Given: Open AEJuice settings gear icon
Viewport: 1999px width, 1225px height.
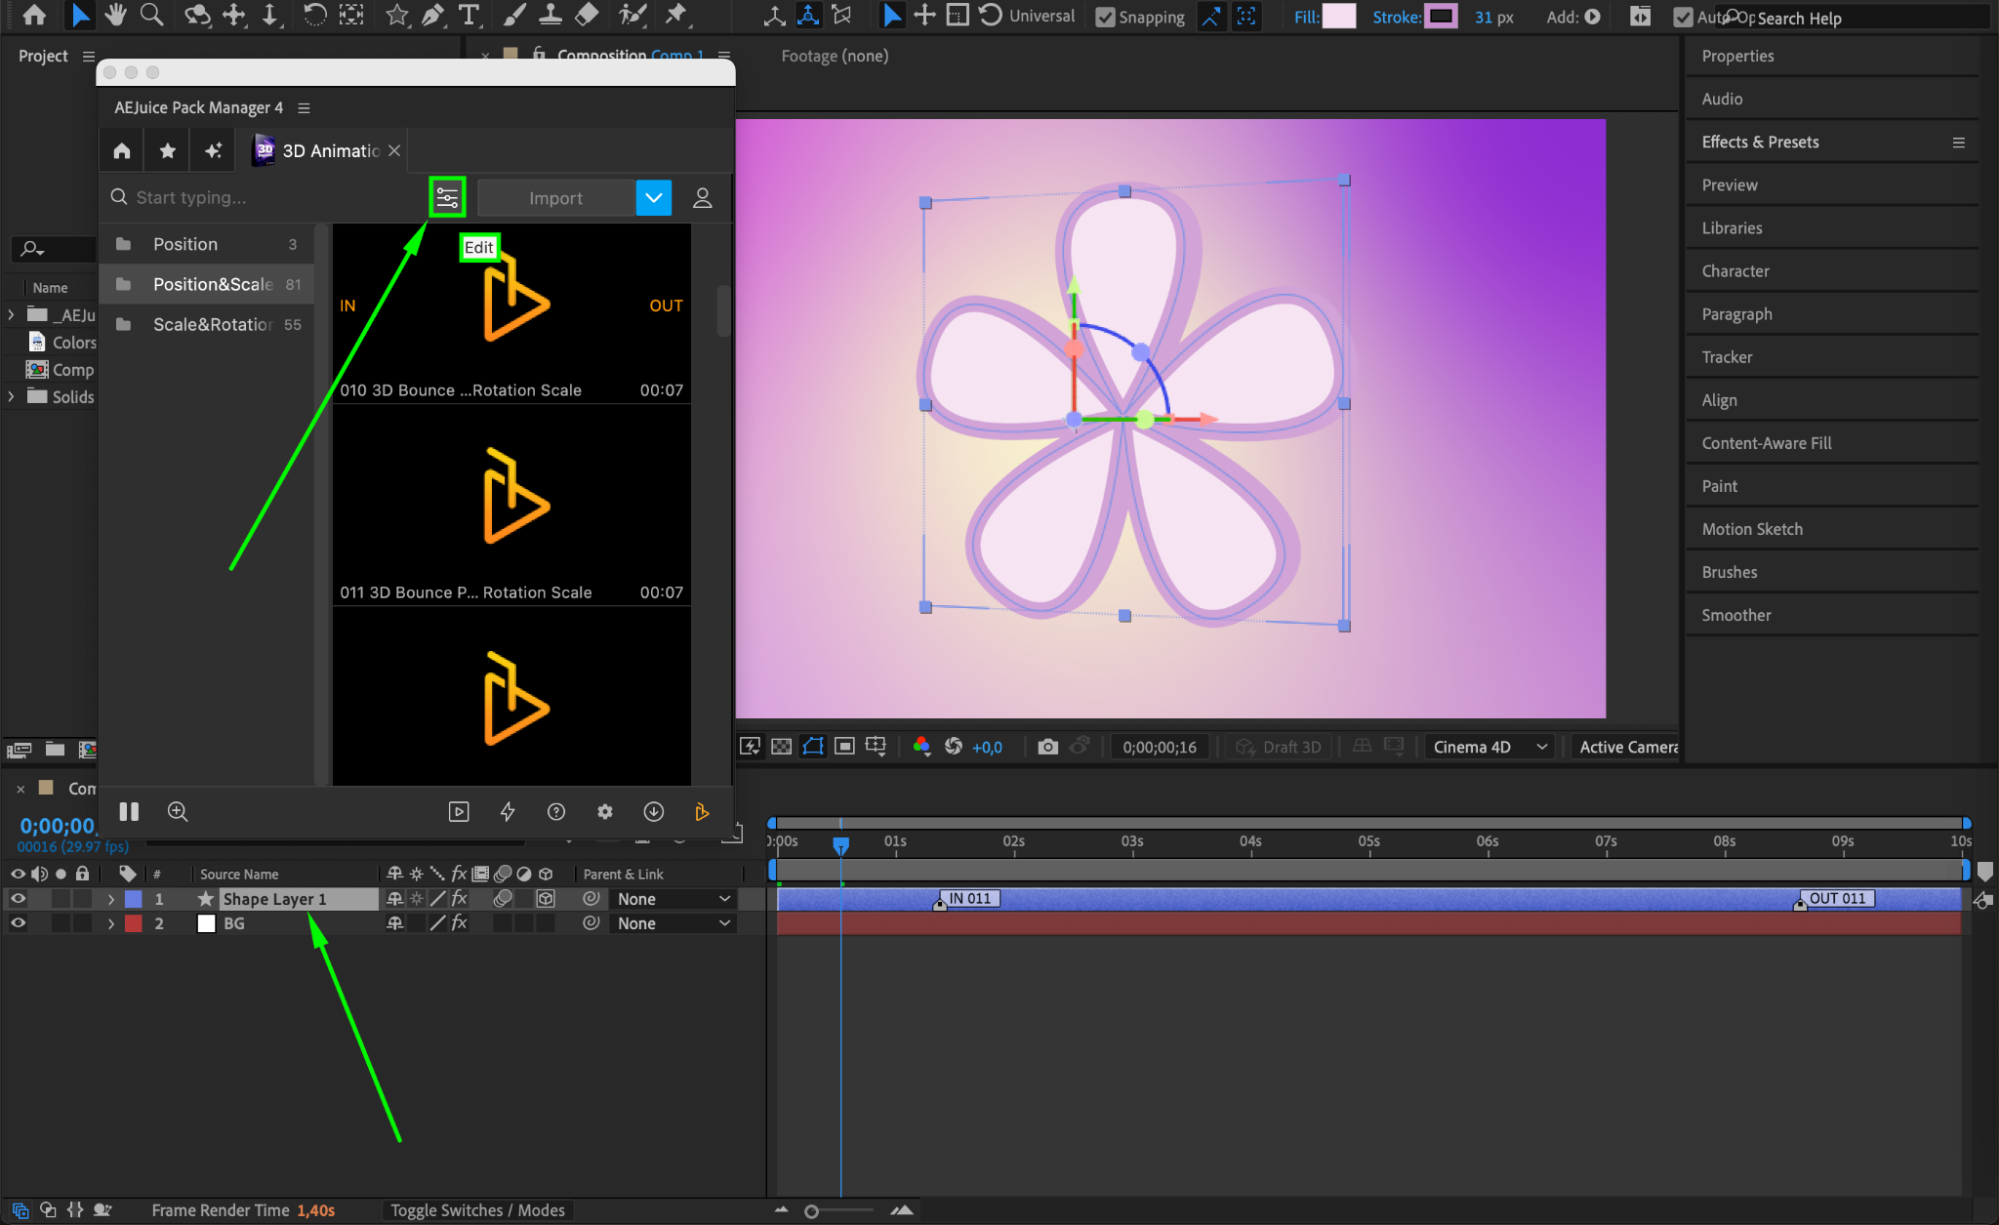Looking at the screenshot, I should (605, 811).
